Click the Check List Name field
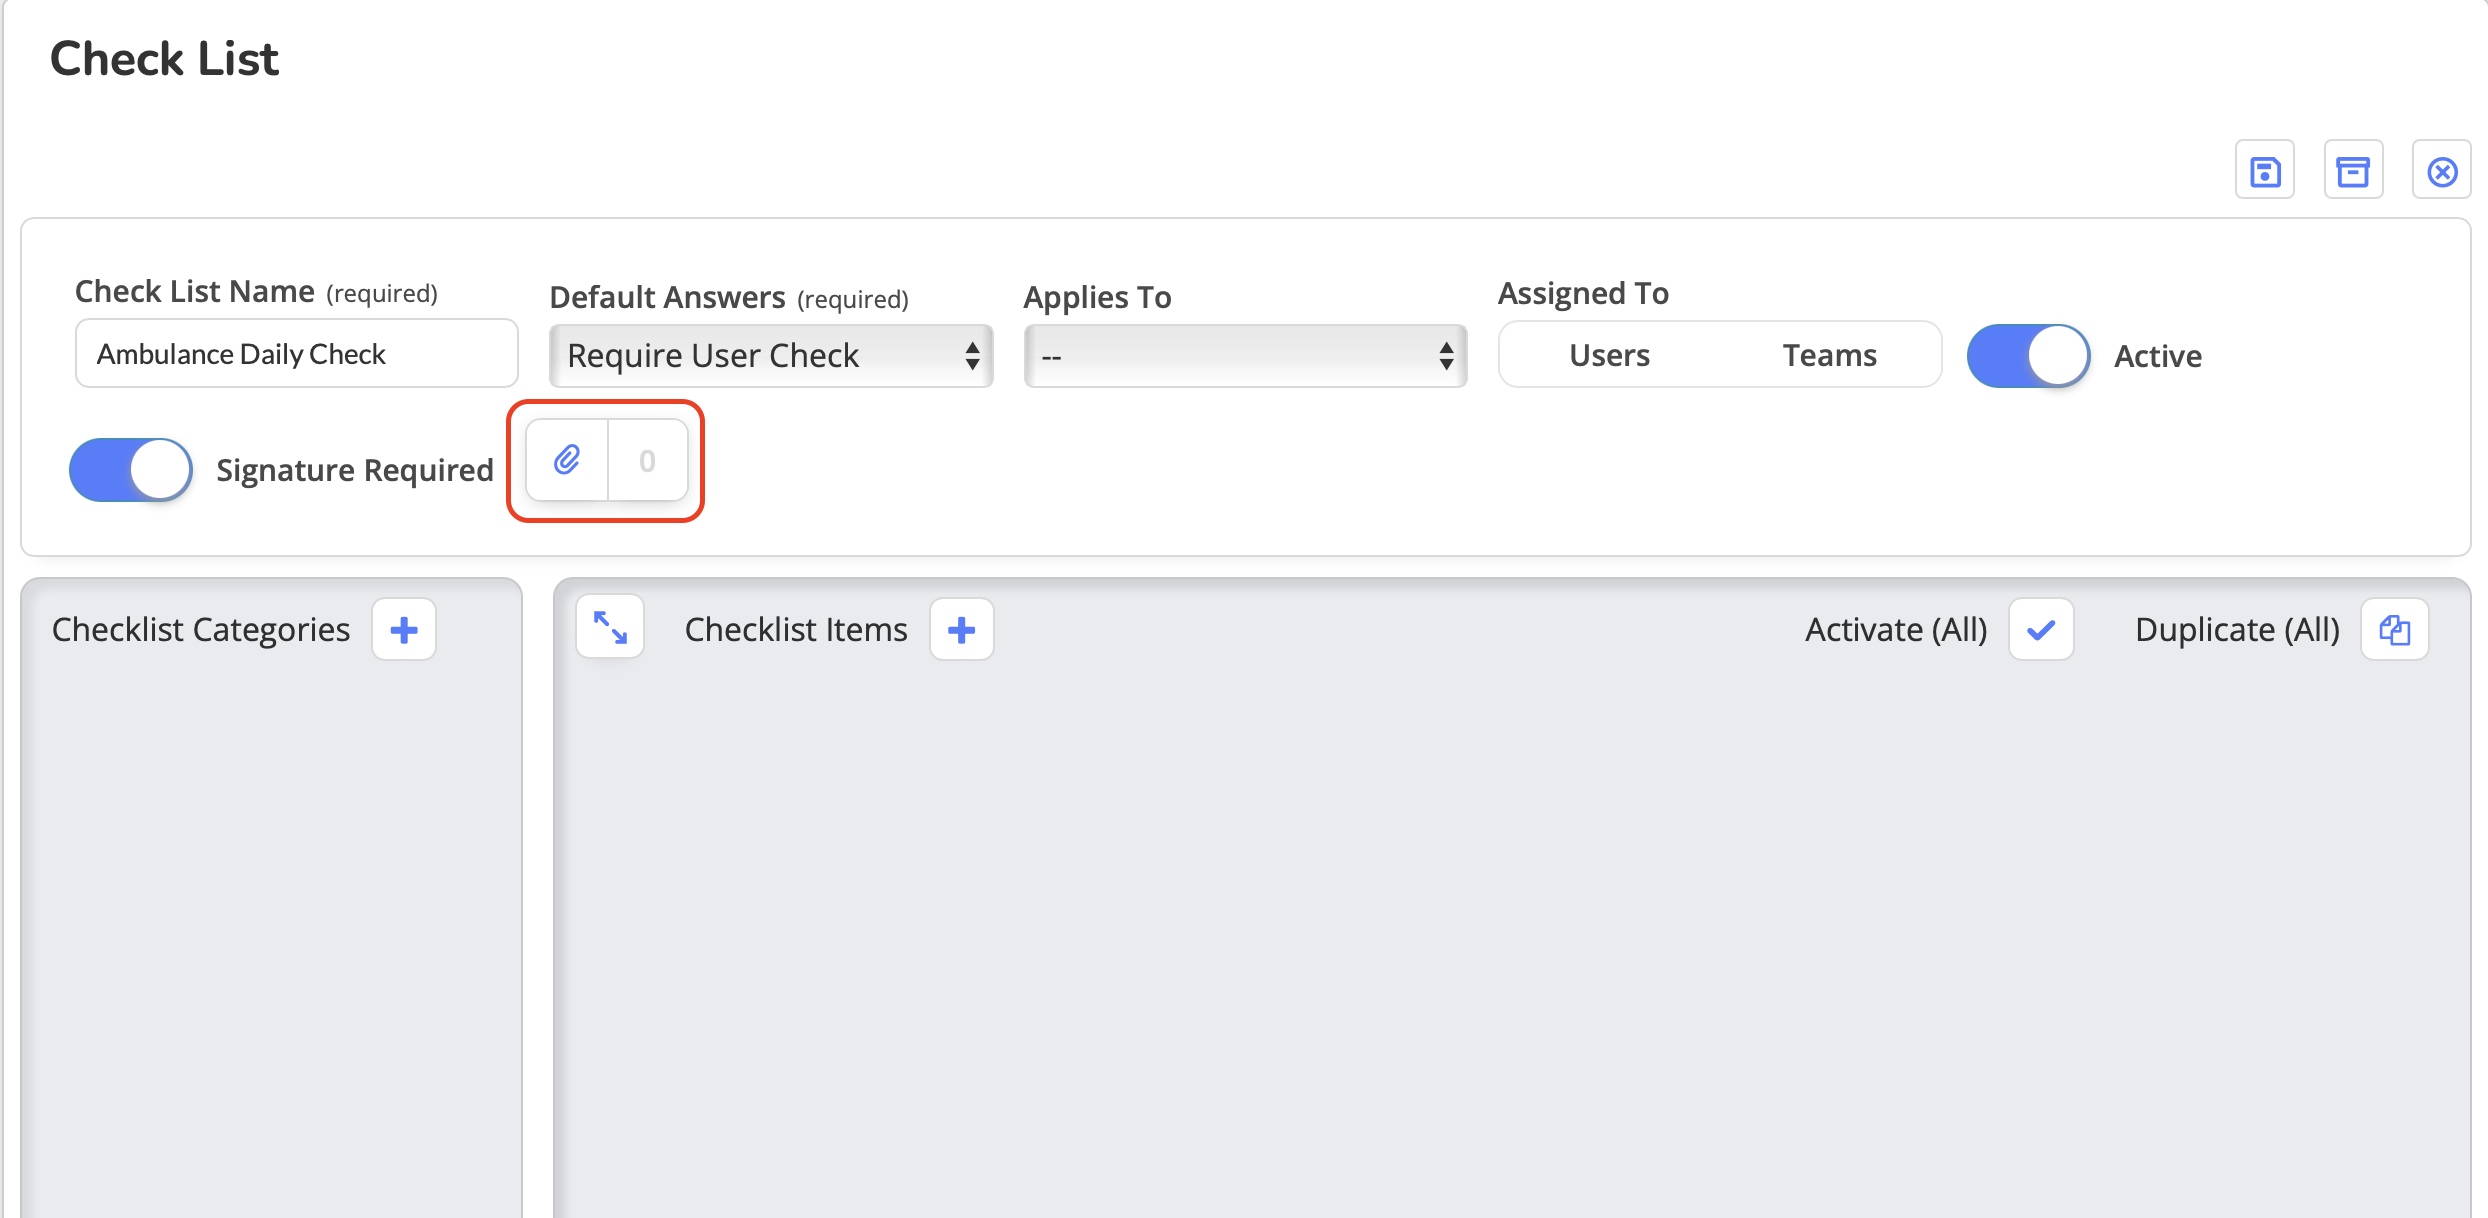Viewport: 2488px width, 1218px height. pos(296,354)
